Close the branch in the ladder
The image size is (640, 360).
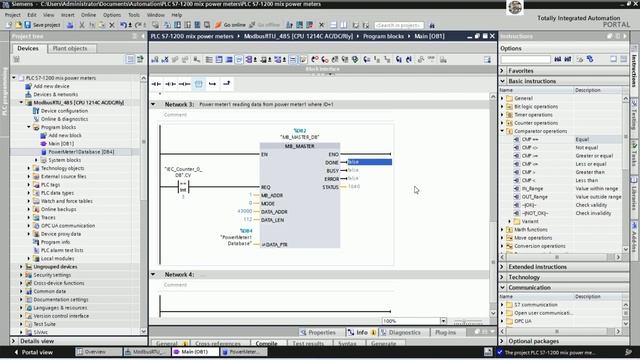pyautogui.click(x=227, y=84)
